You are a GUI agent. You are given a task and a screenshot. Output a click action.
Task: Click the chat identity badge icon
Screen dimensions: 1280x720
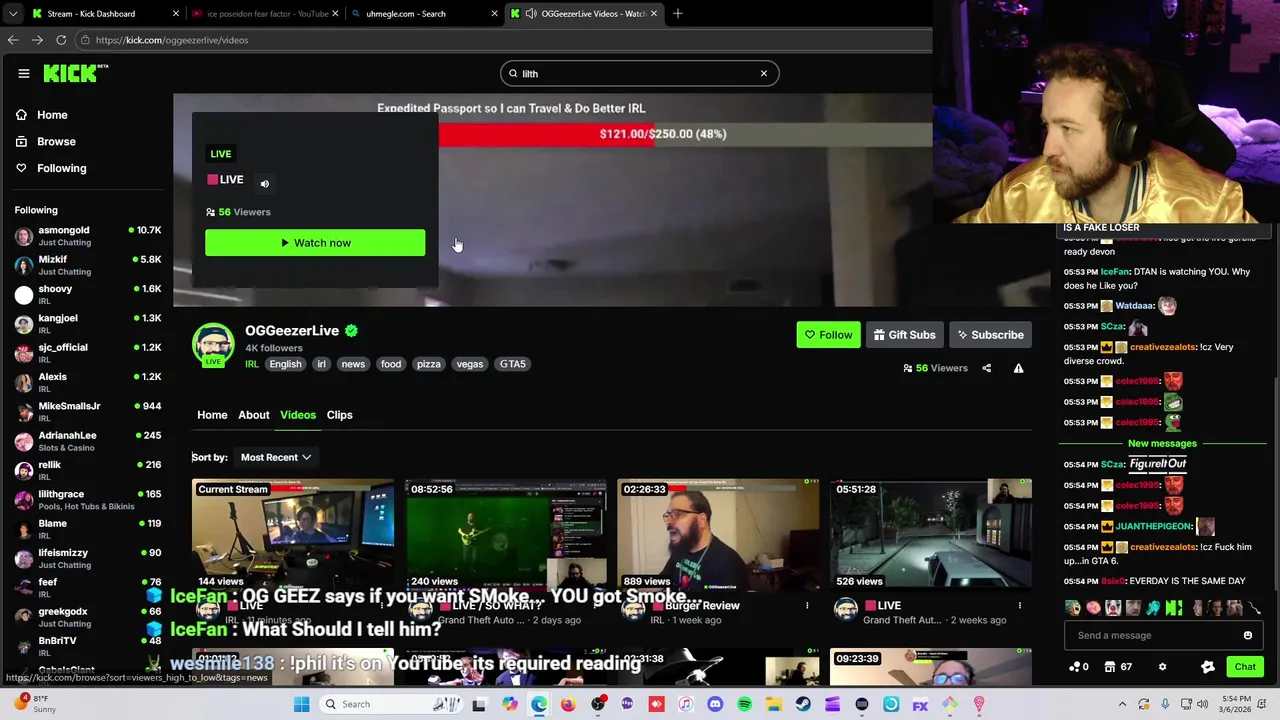tap(1208, 667)
